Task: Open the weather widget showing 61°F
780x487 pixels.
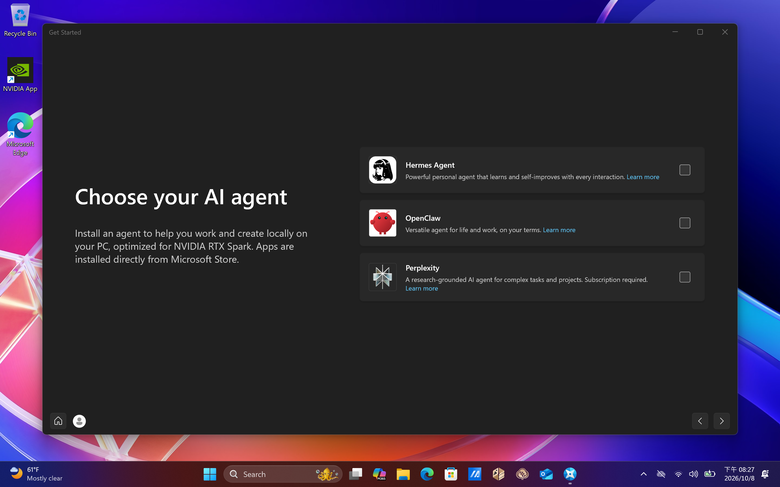Action: coord(36,474)
